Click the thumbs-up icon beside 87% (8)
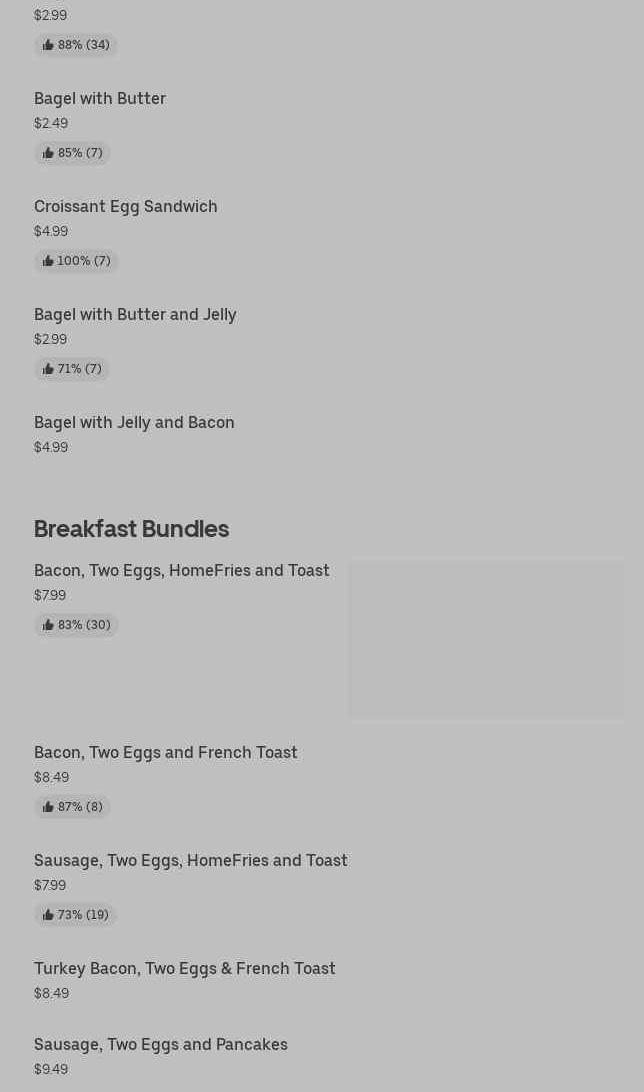Image resolution: width=644 pixels, height=1092 pixels. (48, 807)
